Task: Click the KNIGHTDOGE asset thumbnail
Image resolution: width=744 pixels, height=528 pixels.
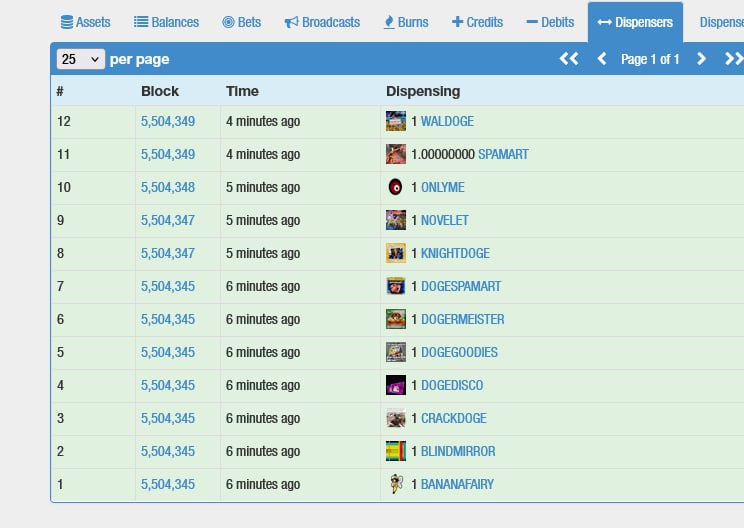Action: [x=396, y=253]
